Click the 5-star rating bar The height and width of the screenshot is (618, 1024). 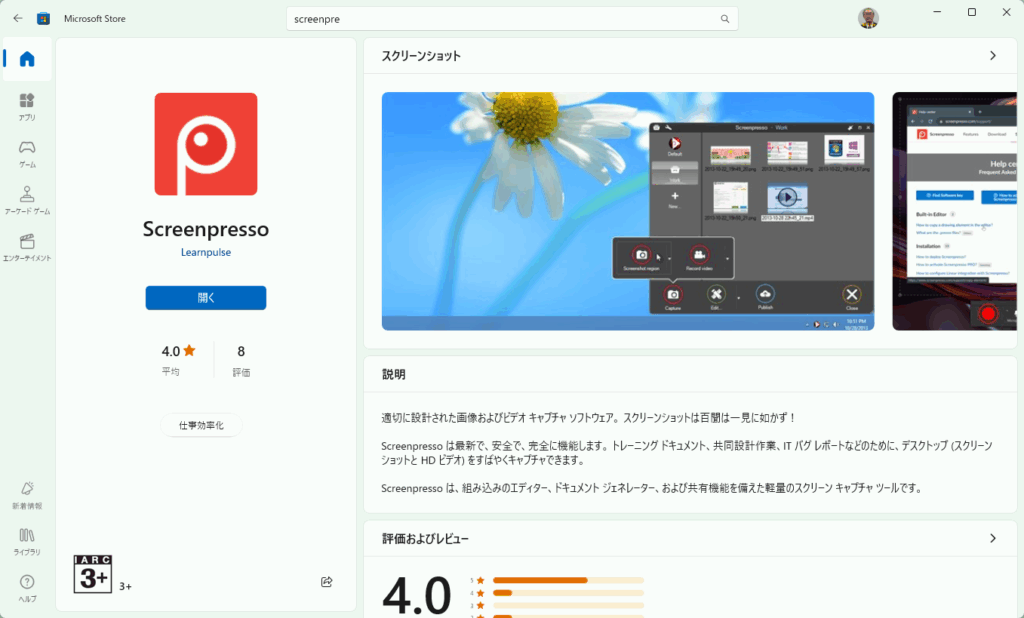(x=567, y=580)
